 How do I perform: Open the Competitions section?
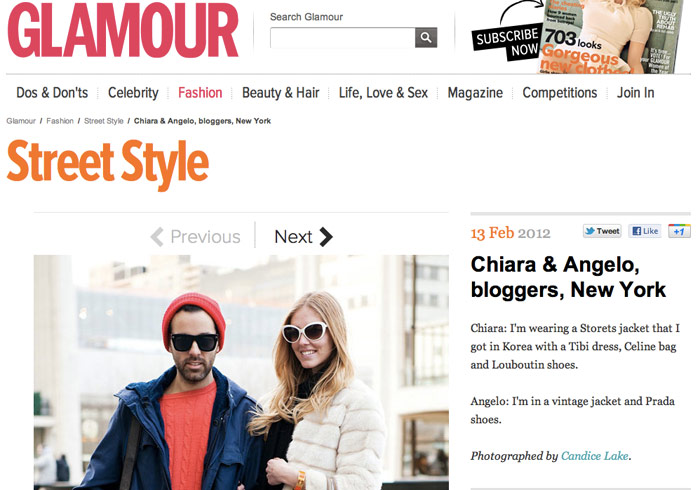pyautogui.click(x=560, y=93)
